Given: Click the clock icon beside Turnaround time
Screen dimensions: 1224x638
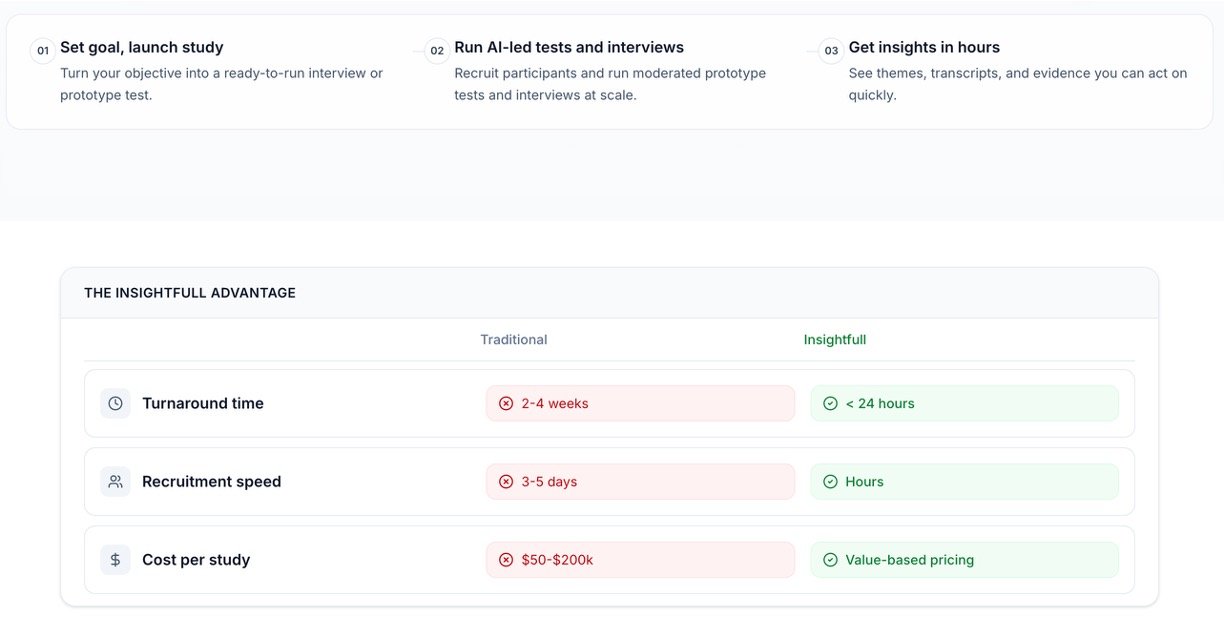Looking at the screenshot, I should click(x=115, y=403).
